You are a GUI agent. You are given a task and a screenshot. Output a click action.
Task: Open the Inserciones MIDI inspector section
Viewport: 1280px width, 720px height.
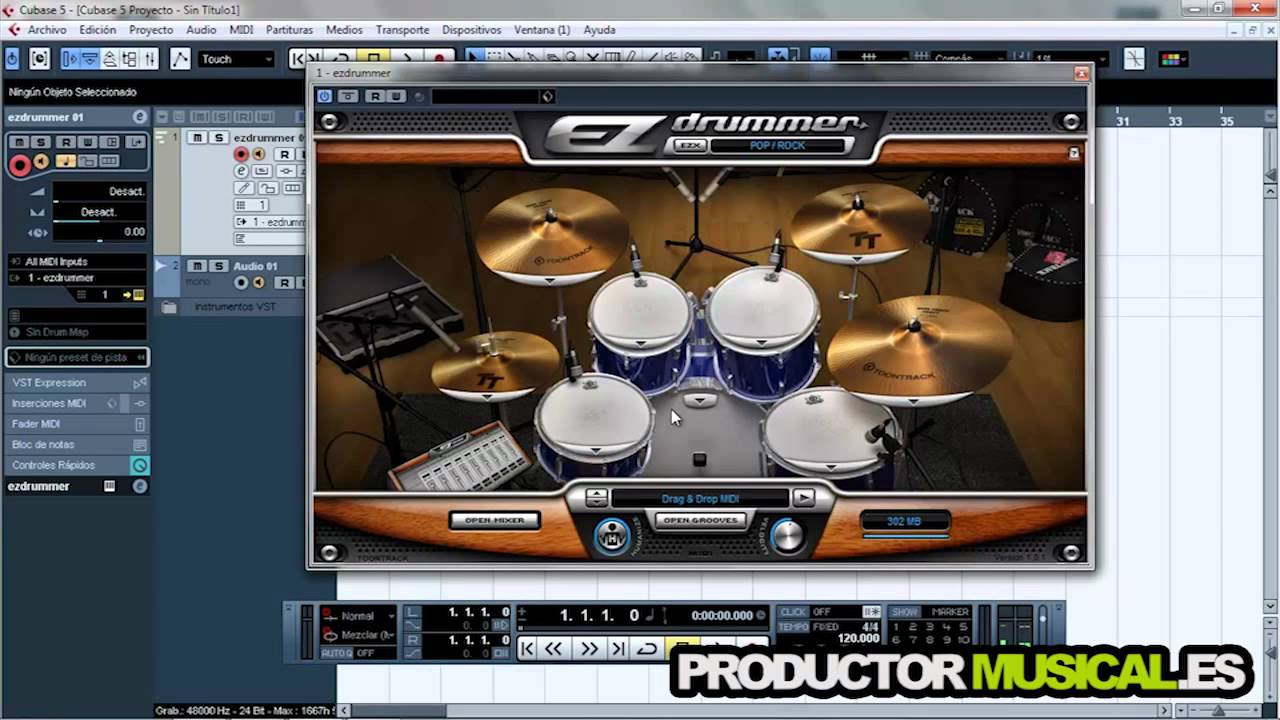point(77,403)
